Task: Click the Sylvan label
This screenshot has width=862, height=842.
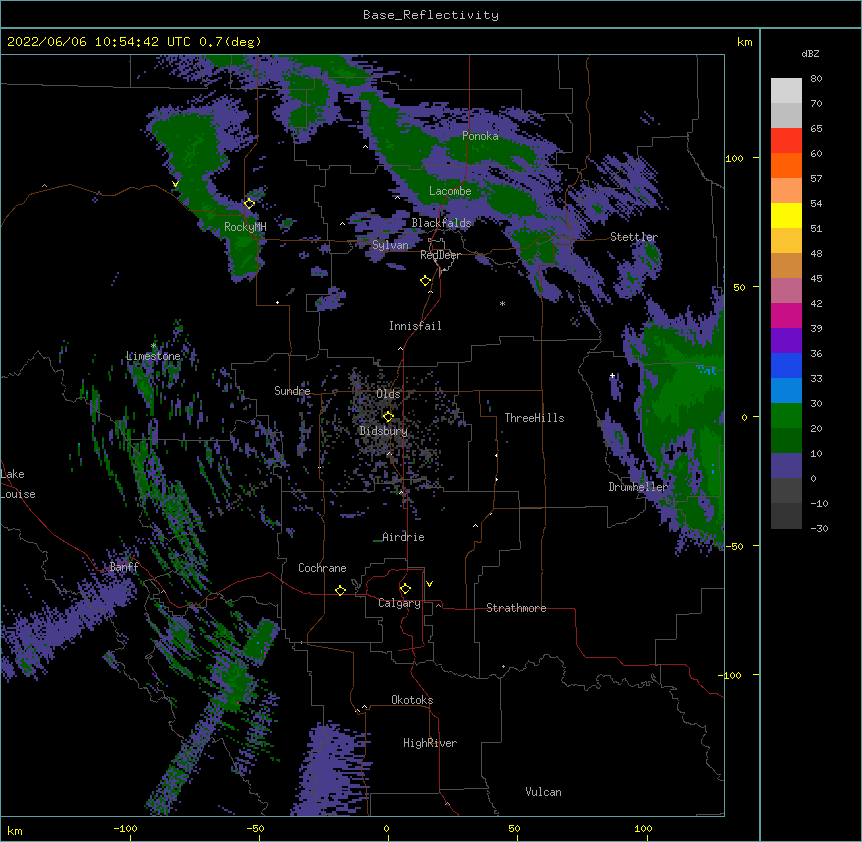Action: point(390,245)
